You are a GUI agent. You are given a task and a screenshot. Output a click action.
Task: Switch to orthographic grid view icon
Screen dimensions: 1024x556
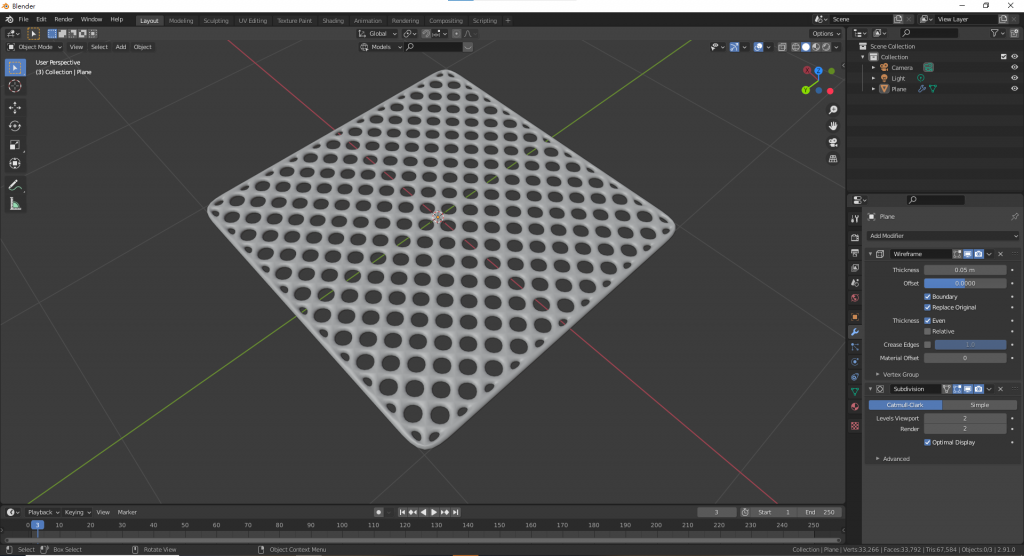pyautogui.click(x=833, y=158)
